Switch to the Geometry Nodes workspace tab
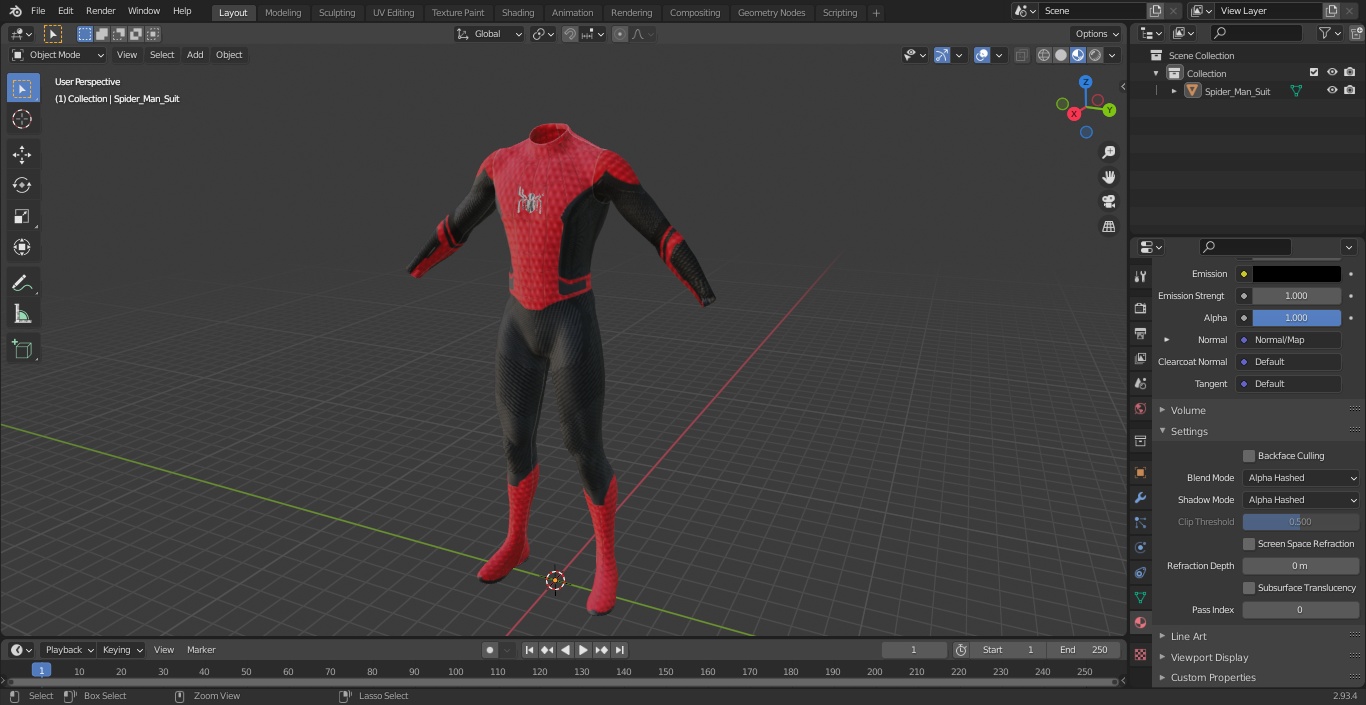 772,13
